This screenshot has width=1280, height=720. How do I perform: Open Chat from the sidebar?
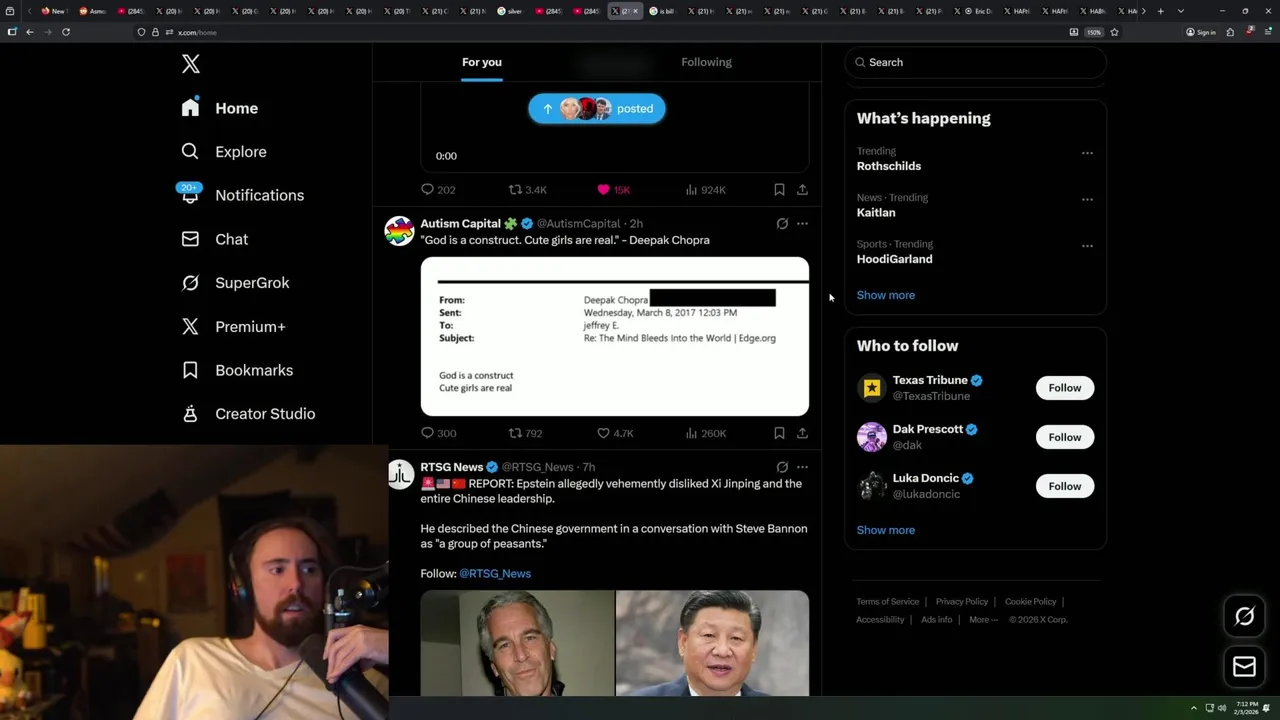(215, 239)
